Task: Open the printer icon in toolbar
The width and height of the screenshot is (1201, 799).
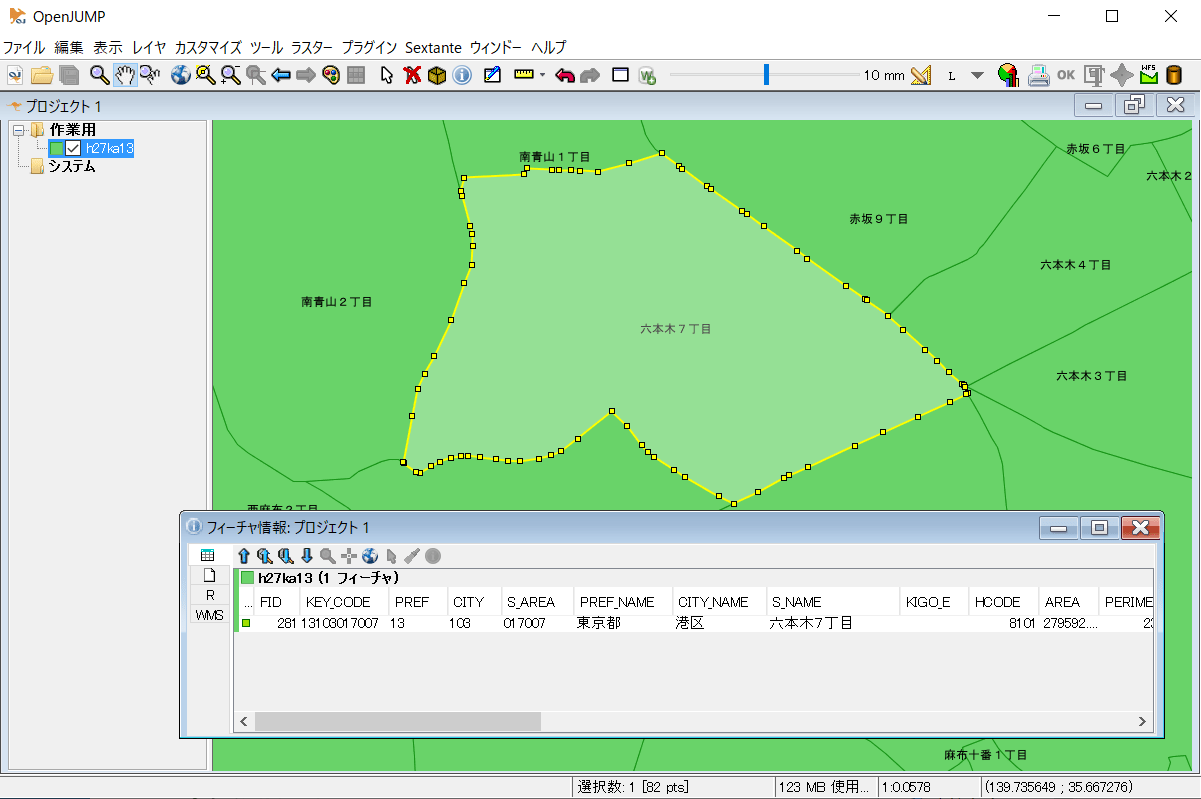Action: (1039, 75)
